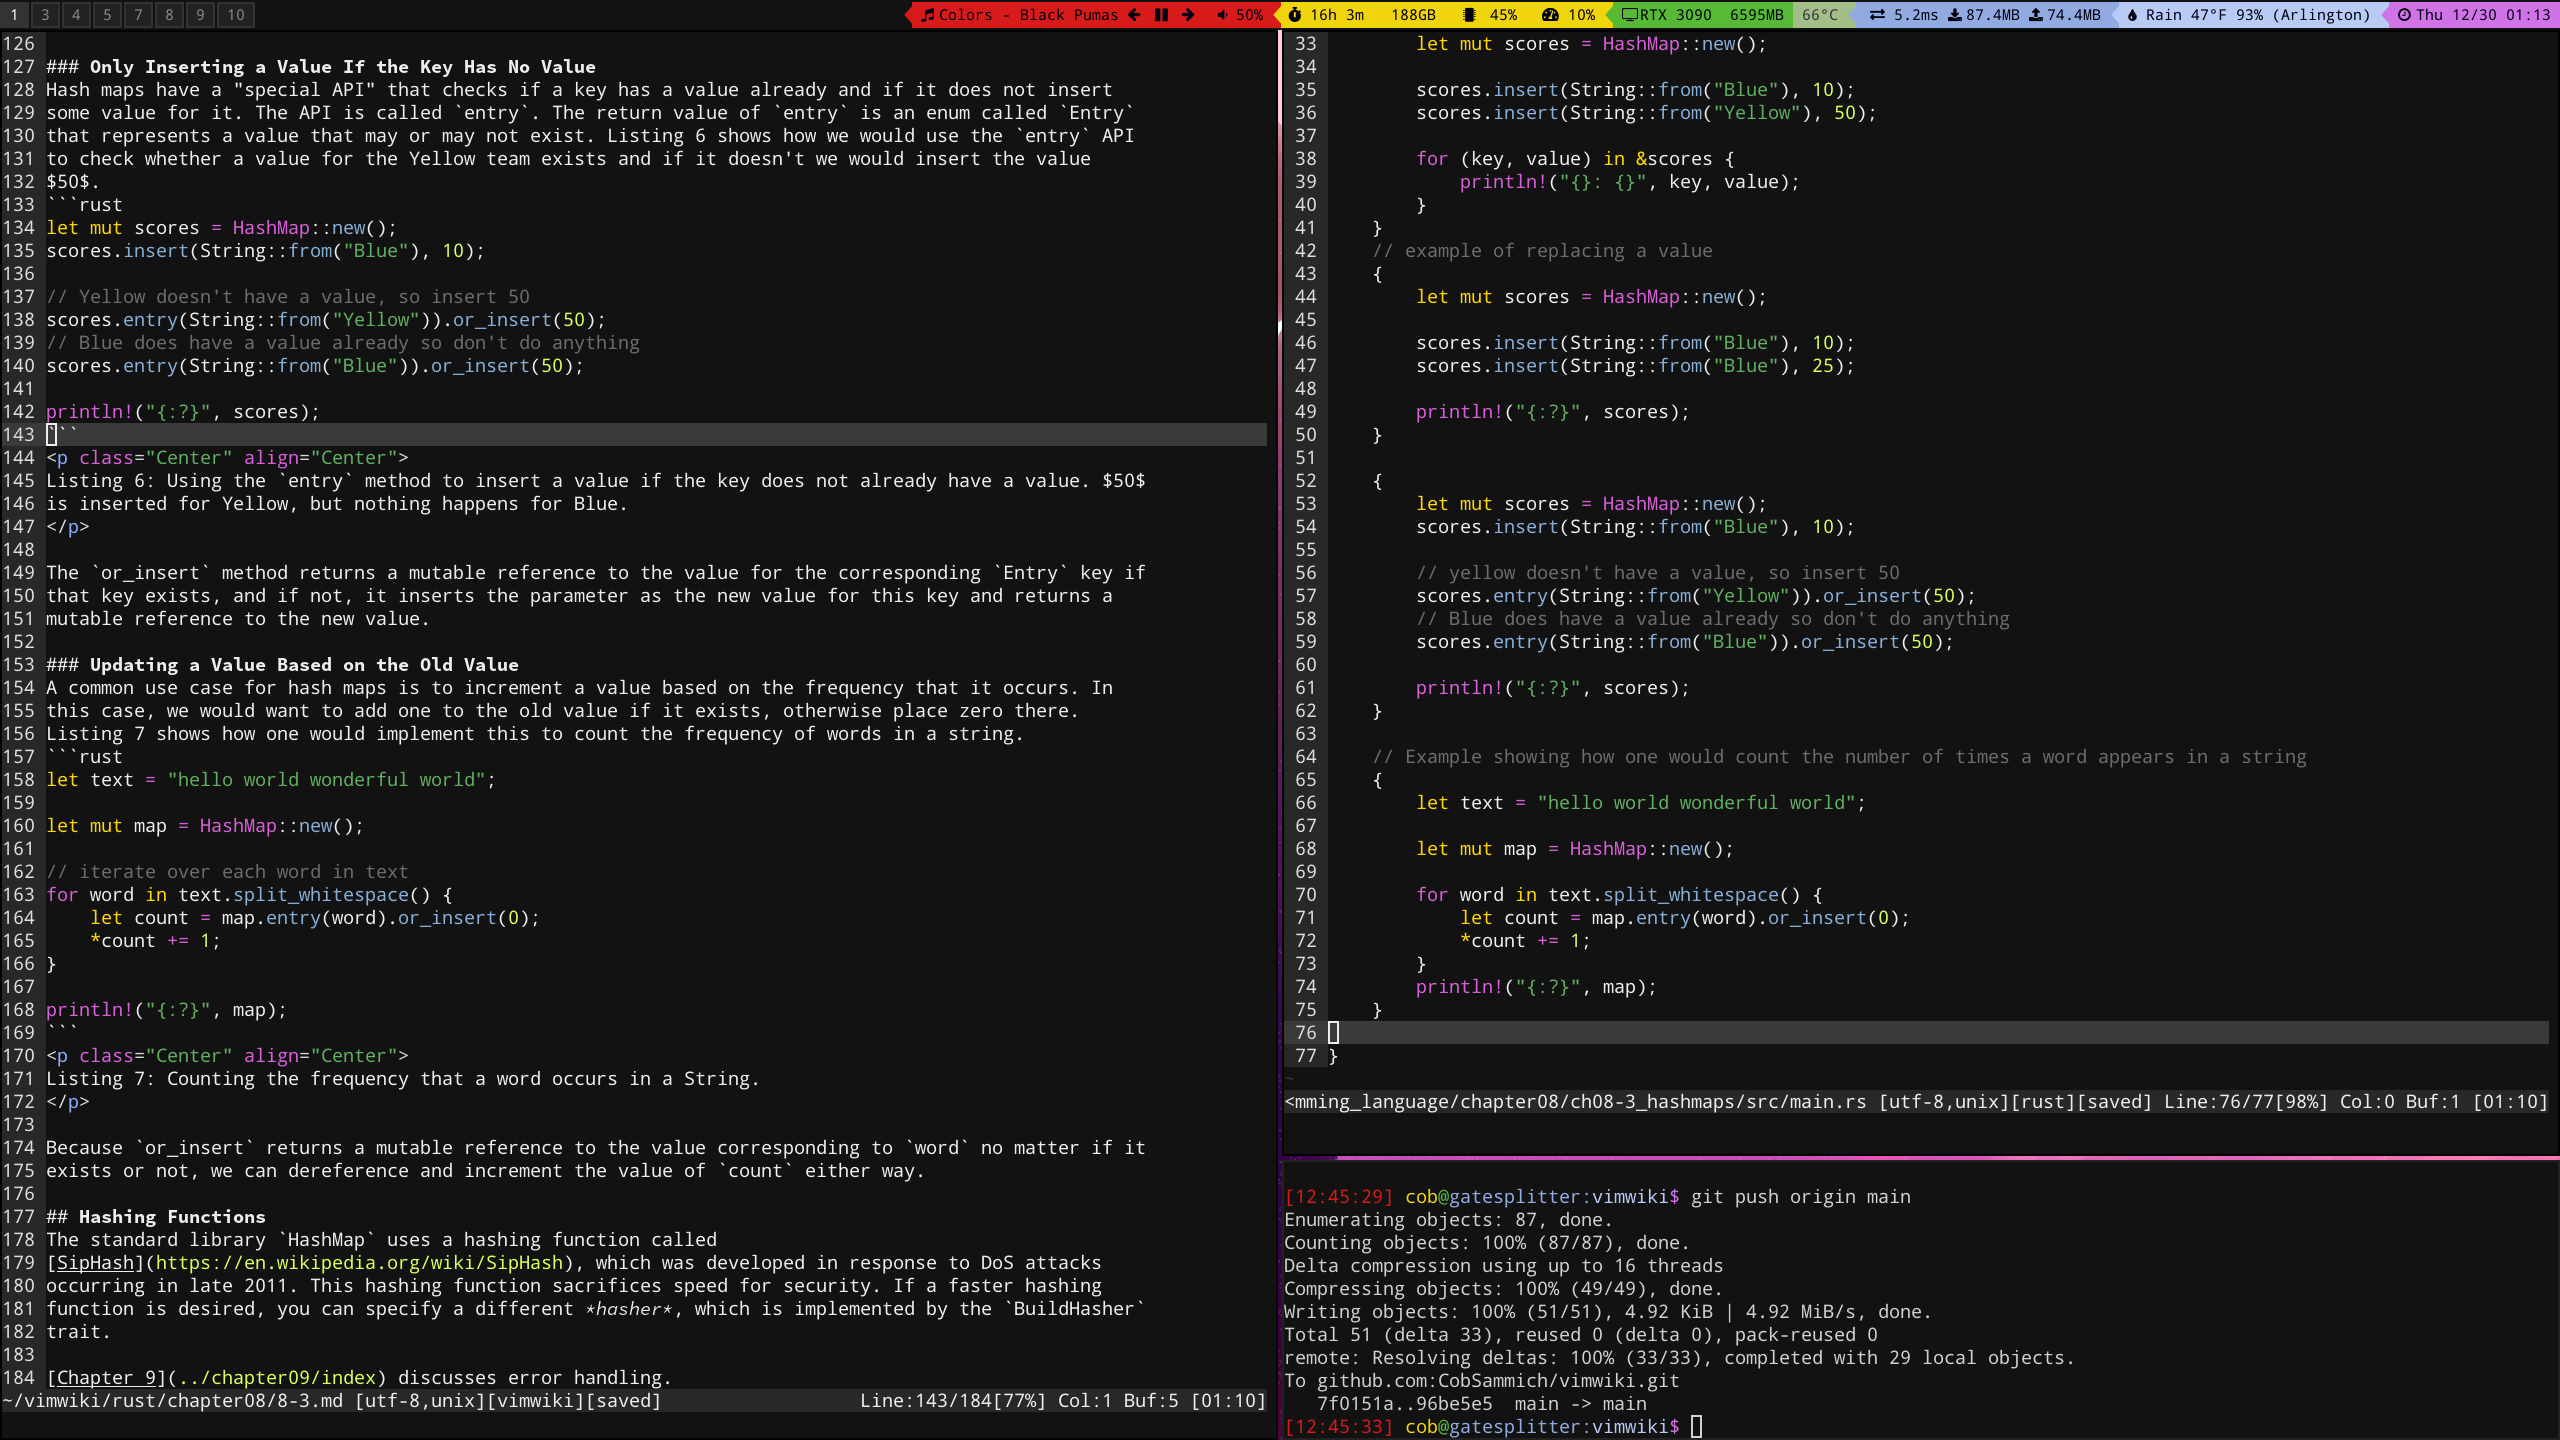Click the 50% volume readout
Image resolution: width=2560 pixels, height=1440 pixels.
click(1250, 14)
